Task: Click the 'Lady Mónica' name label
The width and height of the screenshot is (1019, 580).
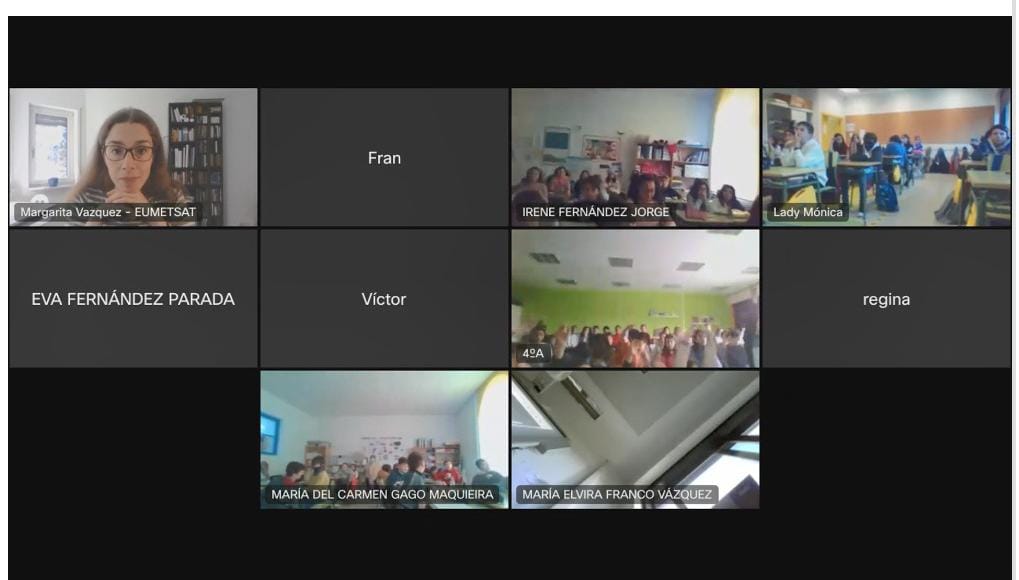Action: 808,212
